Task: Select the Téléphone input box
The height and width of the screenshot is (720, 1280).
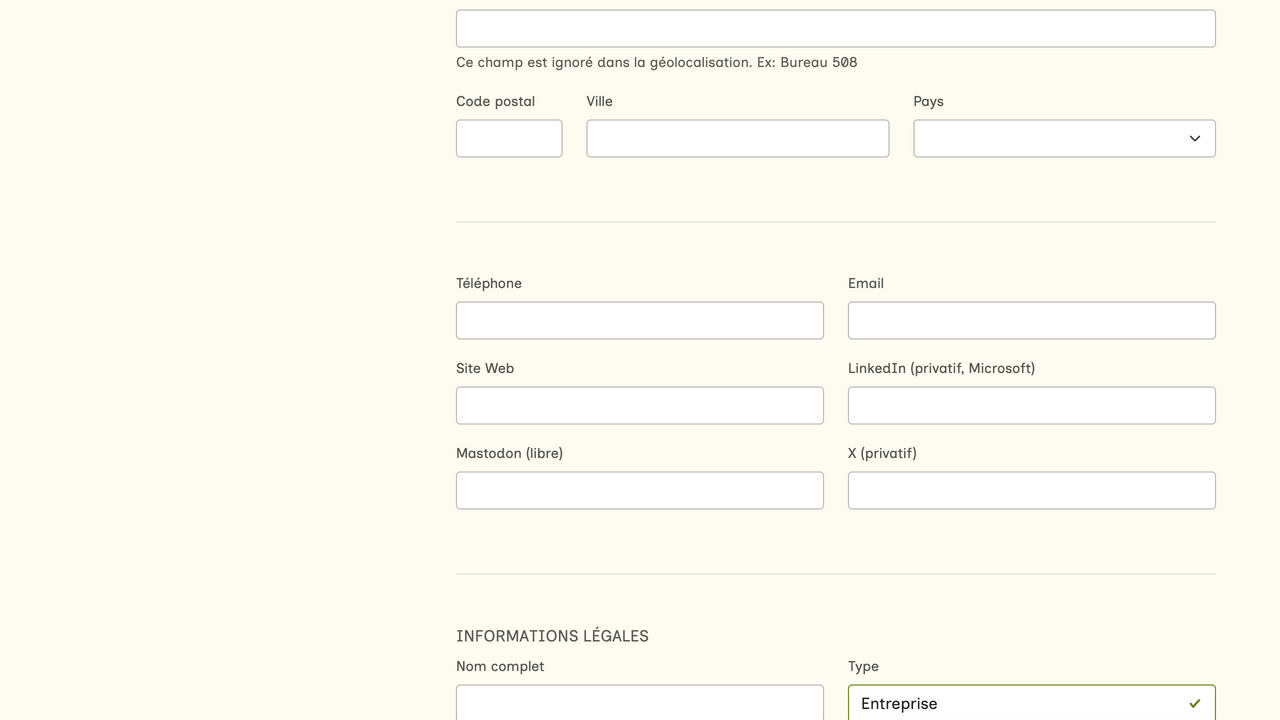Action: tap(639, 321)
